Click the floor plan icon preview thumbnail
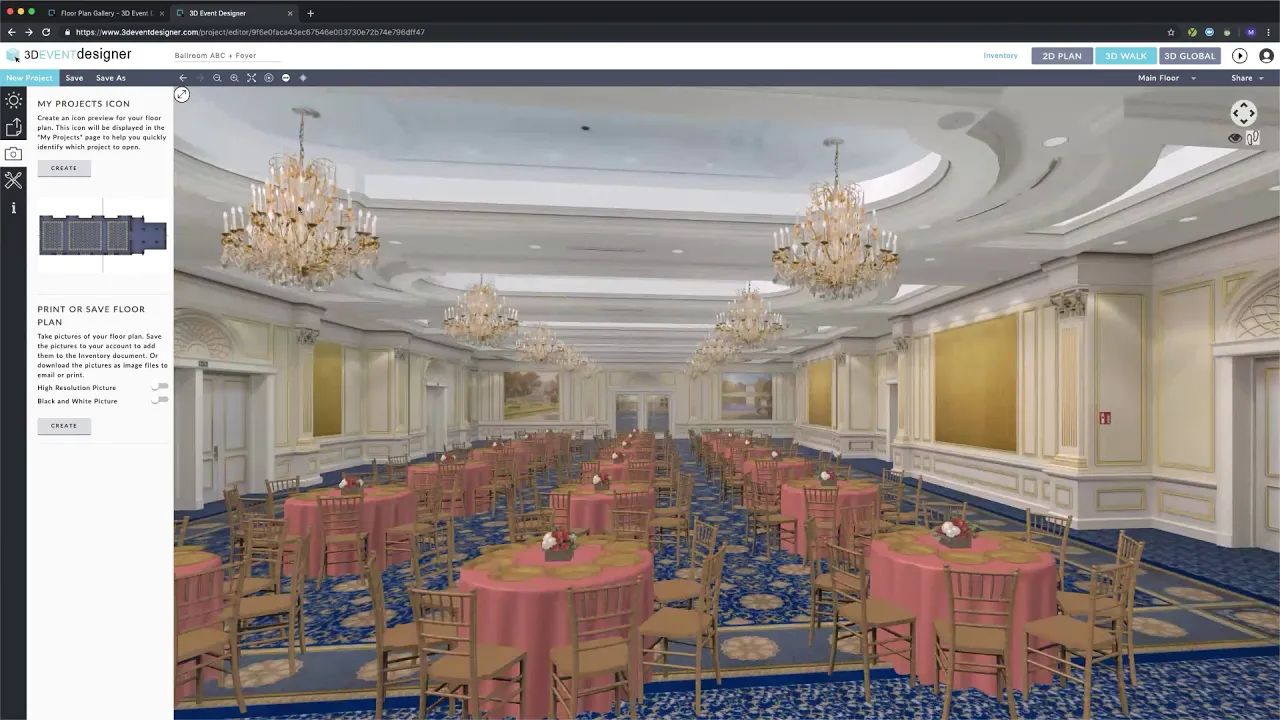The image size is (1280, 720). [102, 236]
